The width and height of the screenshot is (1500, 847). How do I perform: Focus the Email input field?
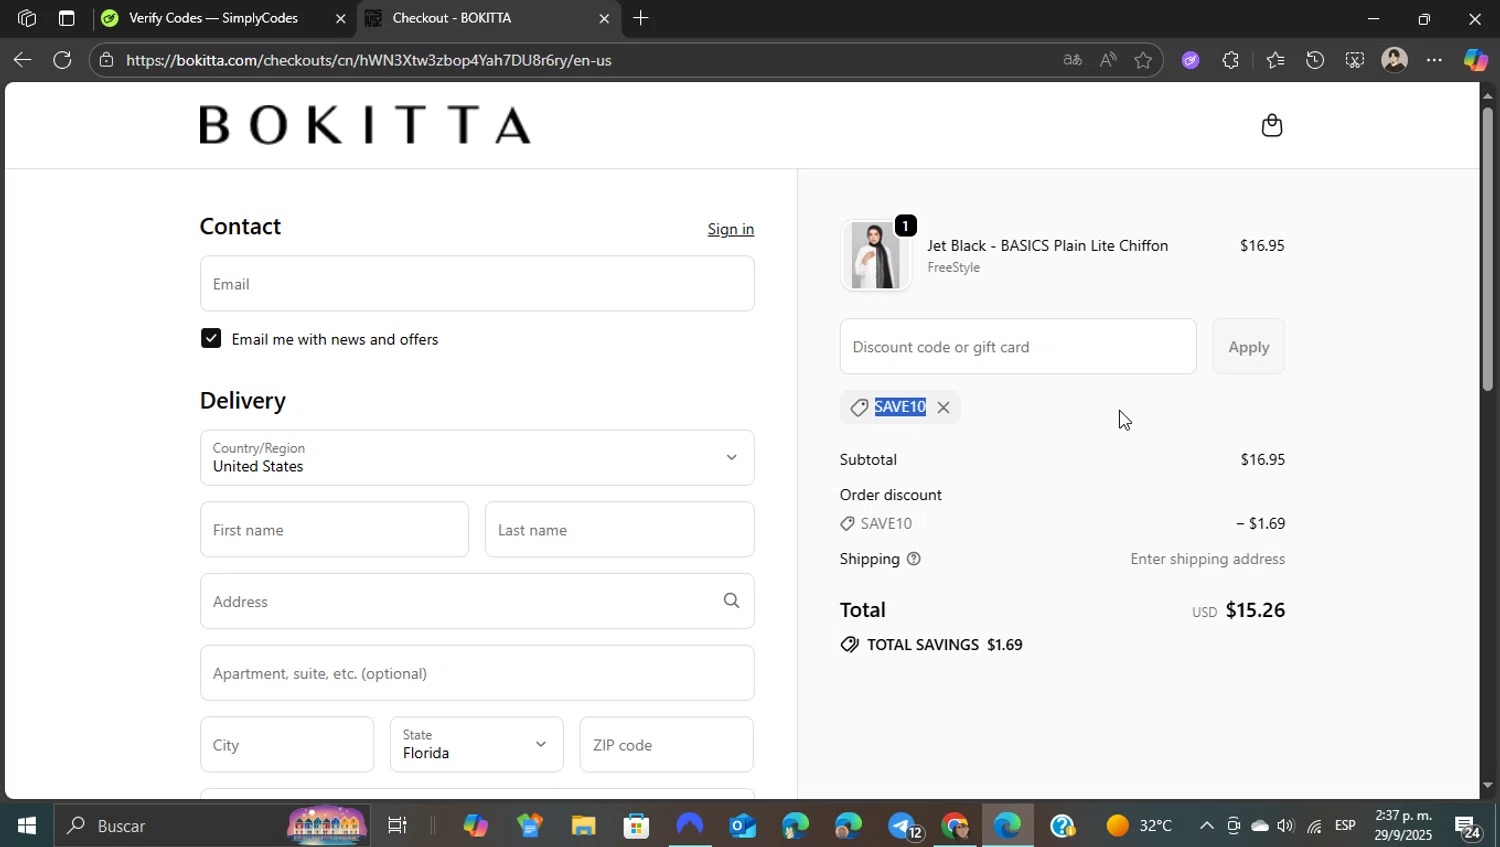477,283
